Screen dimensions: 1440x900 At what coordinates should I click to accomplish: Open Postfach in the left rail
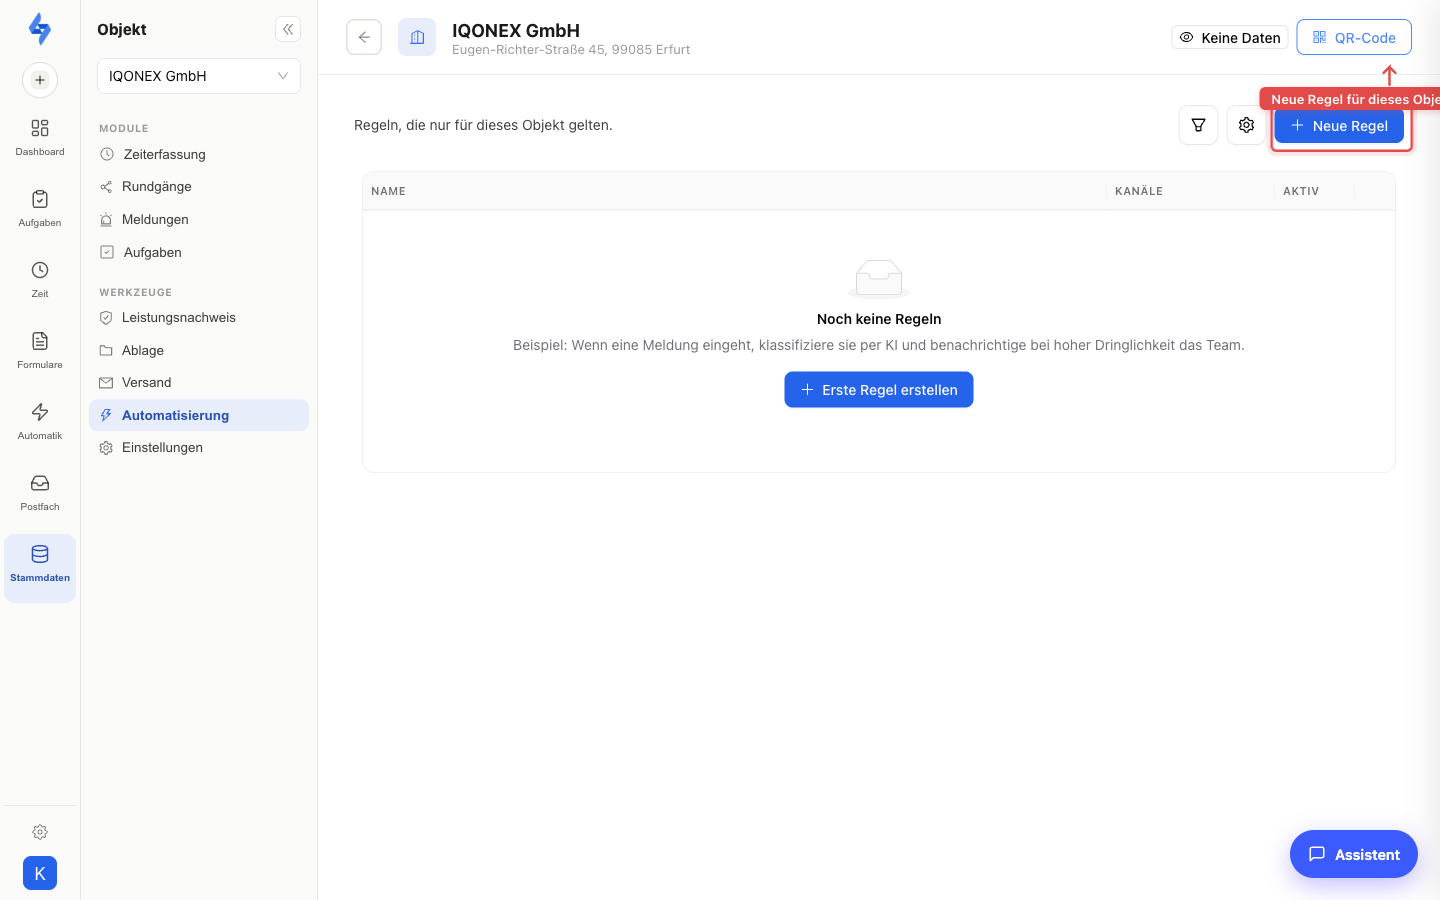point(40,493)
